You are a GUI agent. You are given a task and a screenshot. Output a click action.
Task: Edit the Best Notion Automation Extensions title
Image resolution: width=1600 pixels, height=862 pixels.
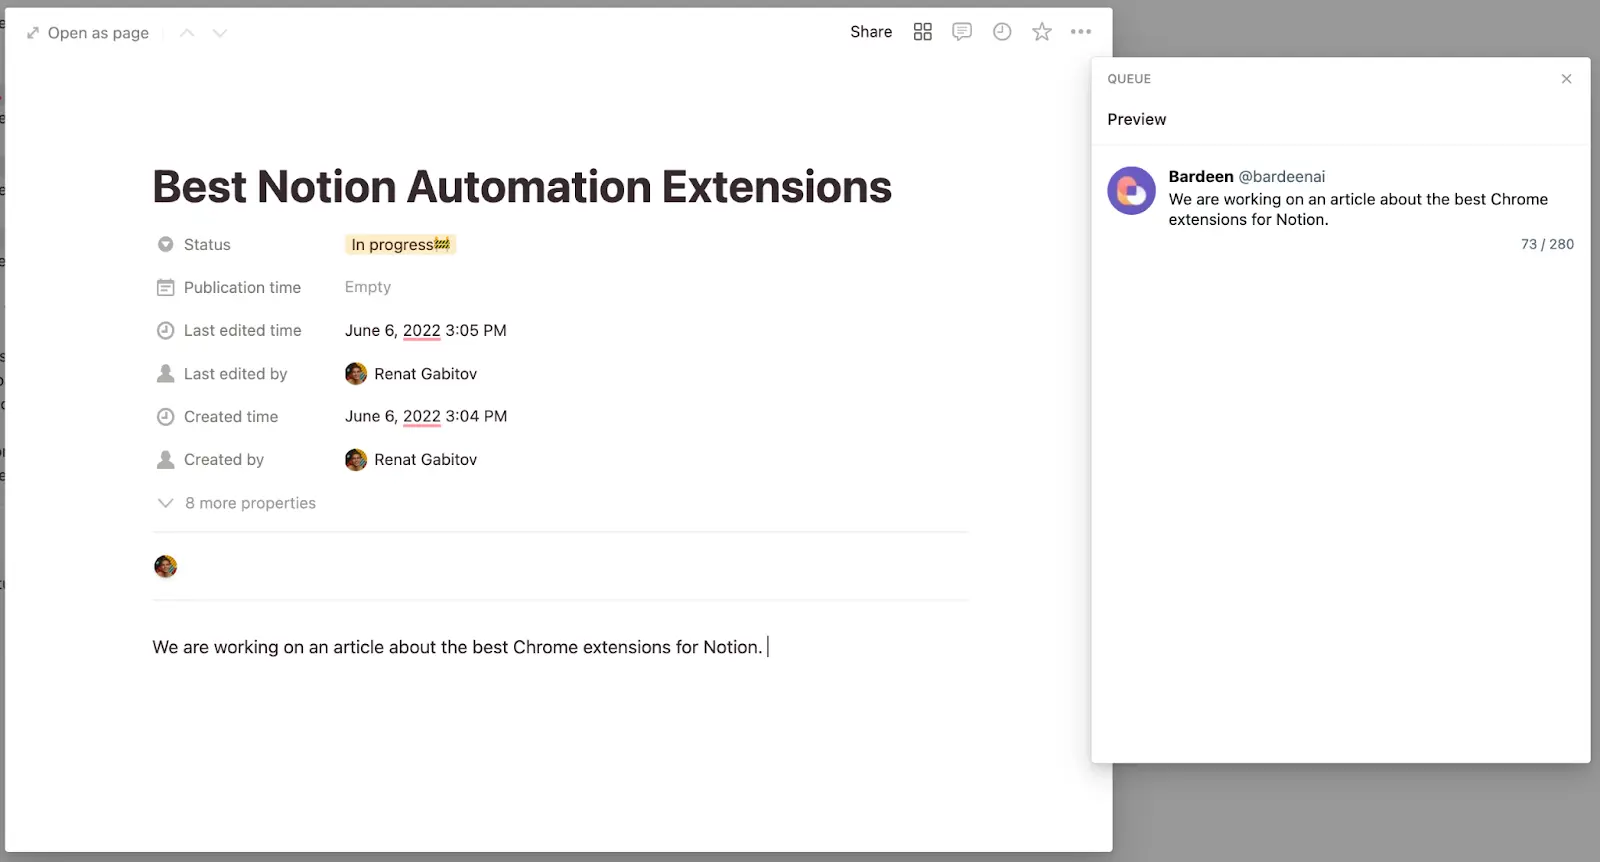(x=522, y=187)
